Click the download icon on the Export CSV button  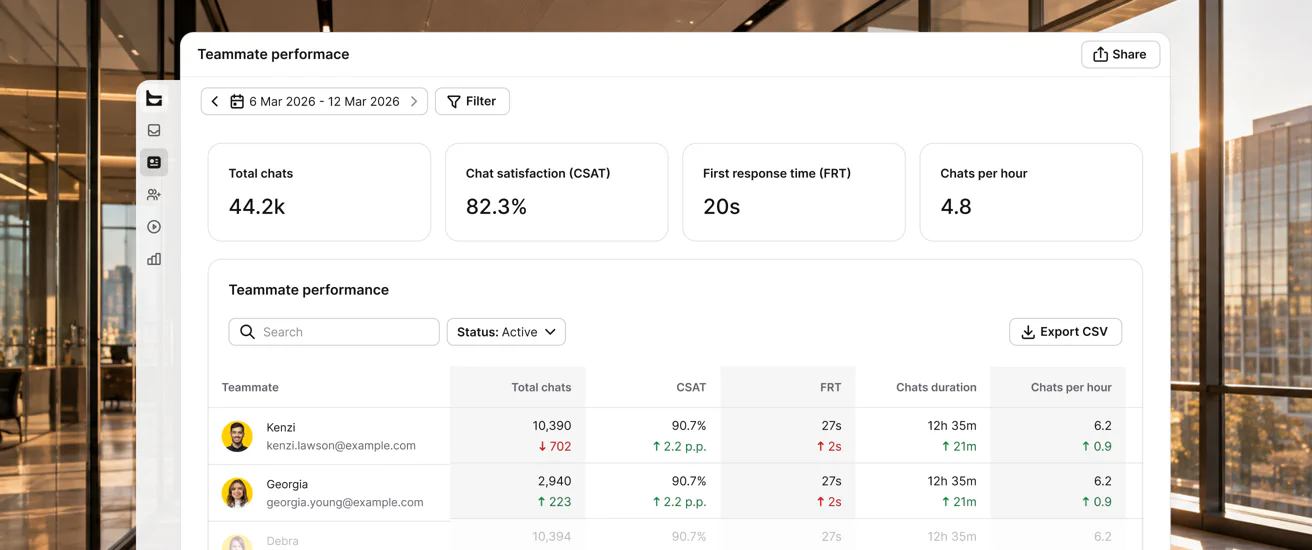click(1028, 332)
